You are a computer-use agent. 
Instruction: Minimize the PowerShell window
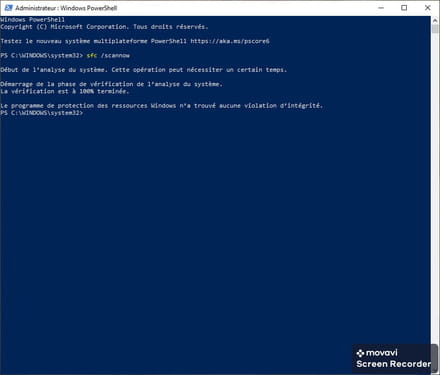[x=381, y=8]
